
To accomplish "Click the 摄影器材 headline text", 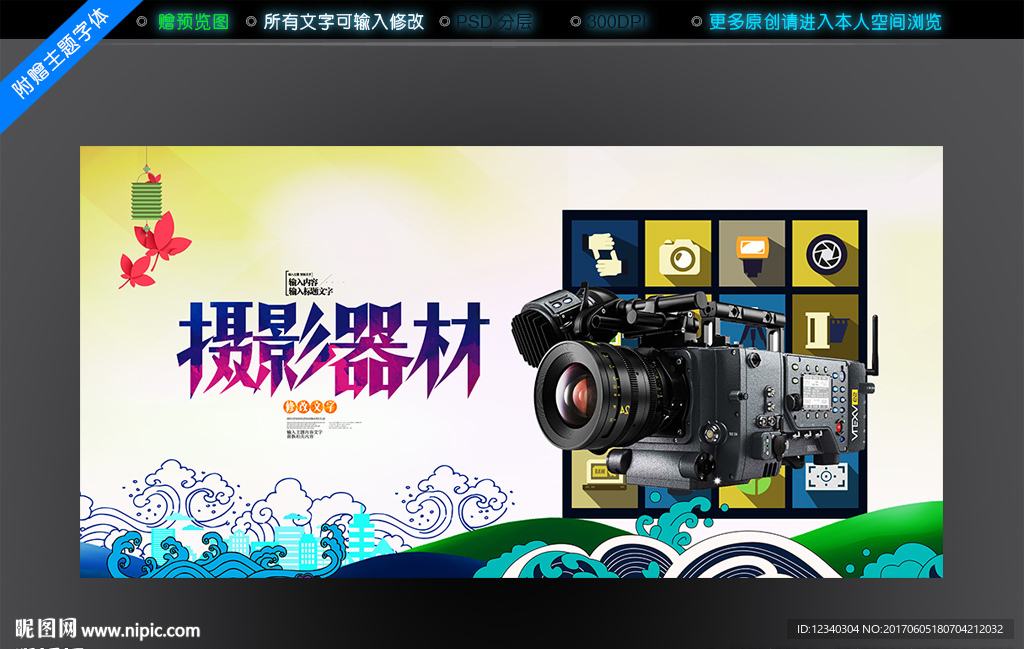I will [x=332, y=349].
